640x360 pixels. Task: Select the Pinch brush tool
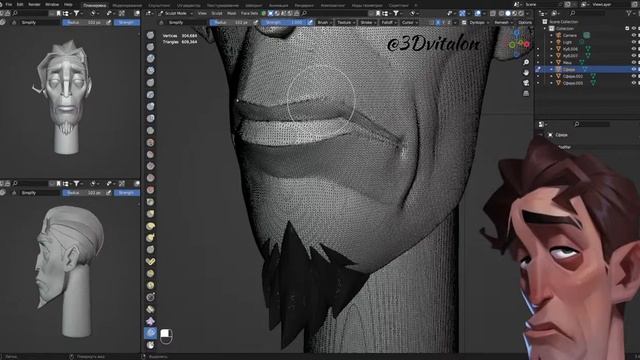point(150,202)
